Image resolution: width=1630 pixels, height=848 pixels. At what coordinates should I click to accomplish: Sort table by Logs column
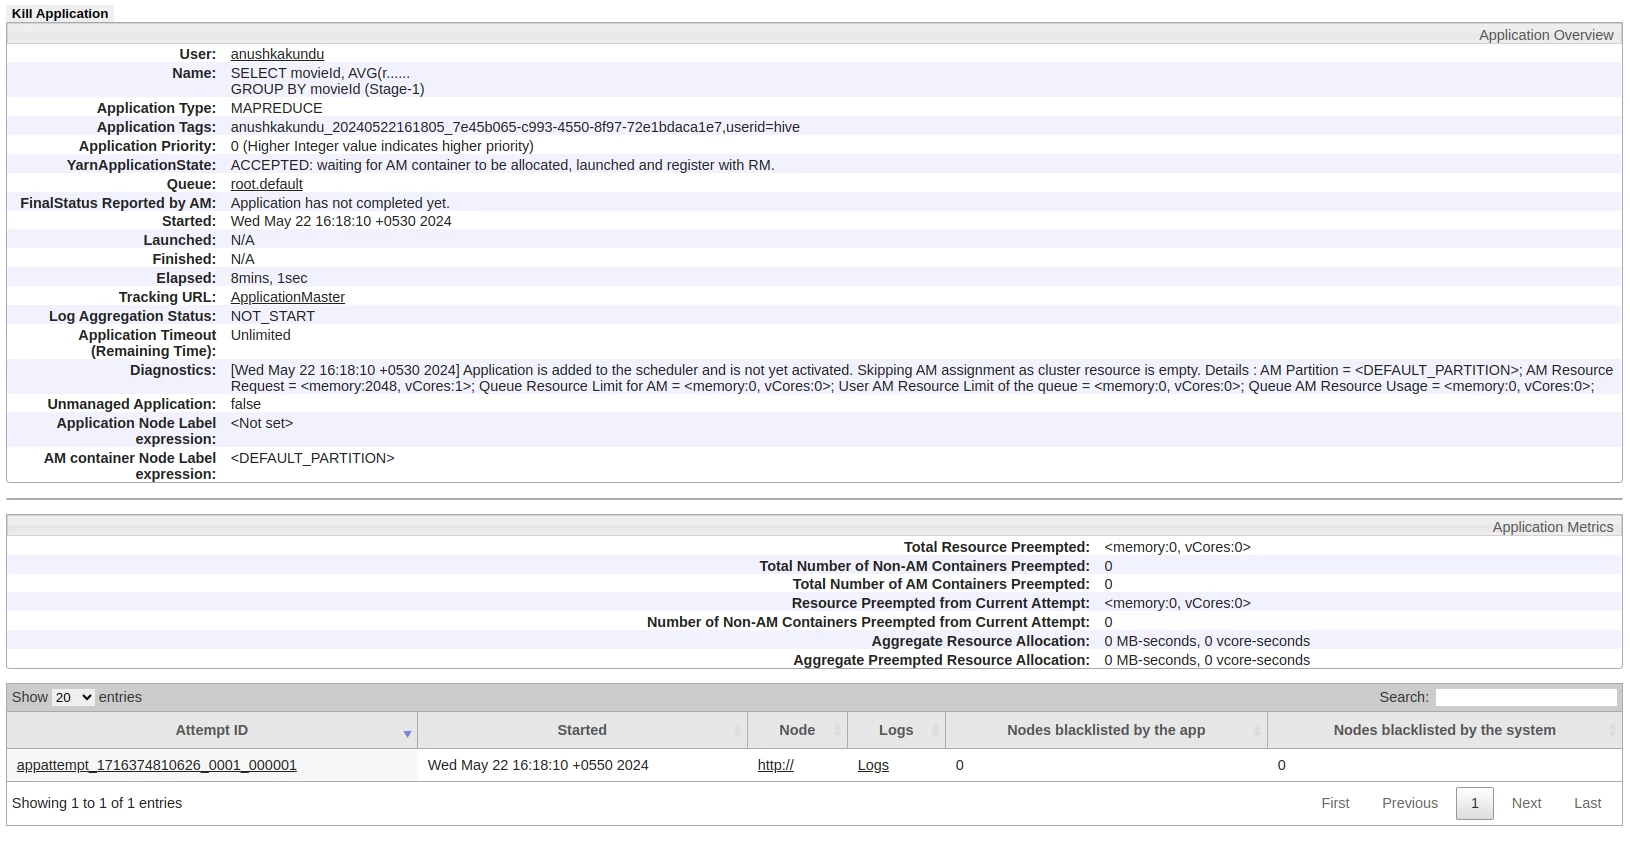tap(896, 730)
